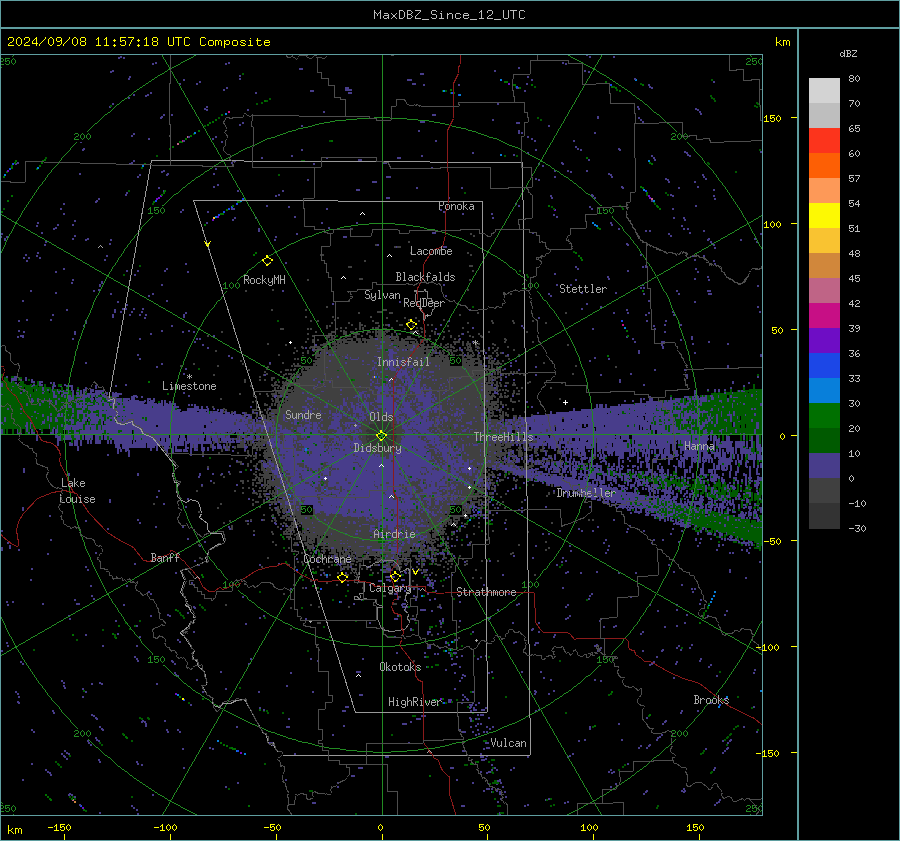Click the Brooks town label
Image resolution: width=900 pixels, height=841 pixels.
coord(711,700)
